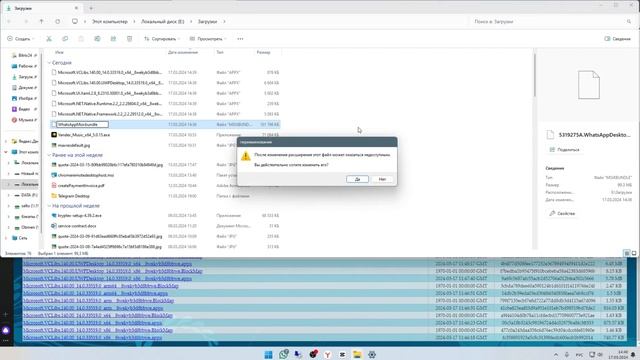640x360 pixels.
Task: Open the three-dots See more menu
Action: [x=240, y=39]
